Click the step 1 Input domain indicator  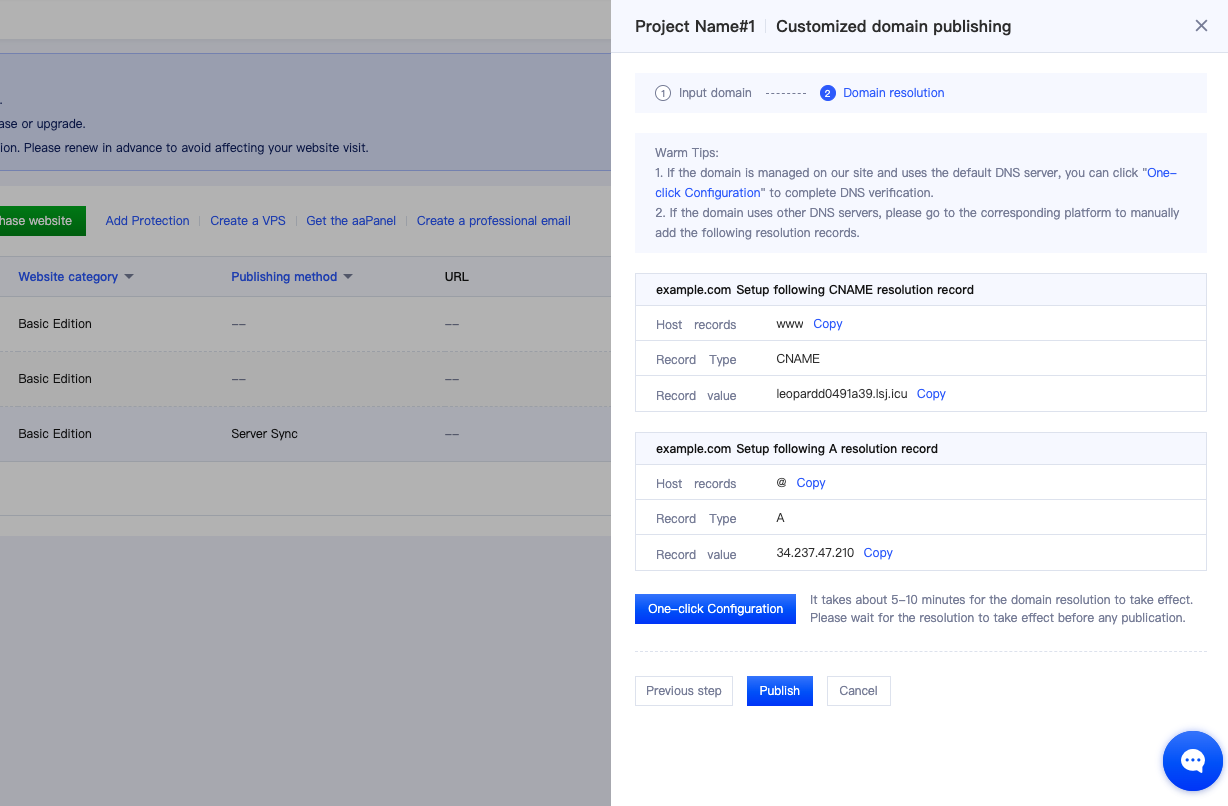(703, 93)
